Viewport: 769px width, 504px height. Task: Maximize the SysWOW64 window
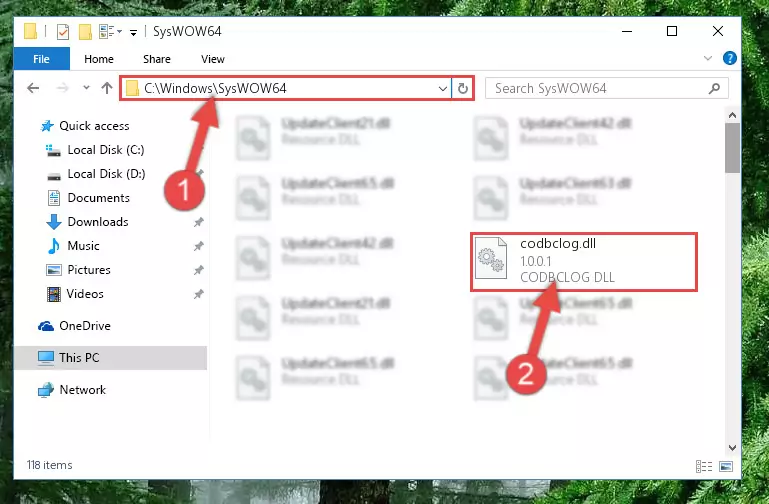point(672,31)
